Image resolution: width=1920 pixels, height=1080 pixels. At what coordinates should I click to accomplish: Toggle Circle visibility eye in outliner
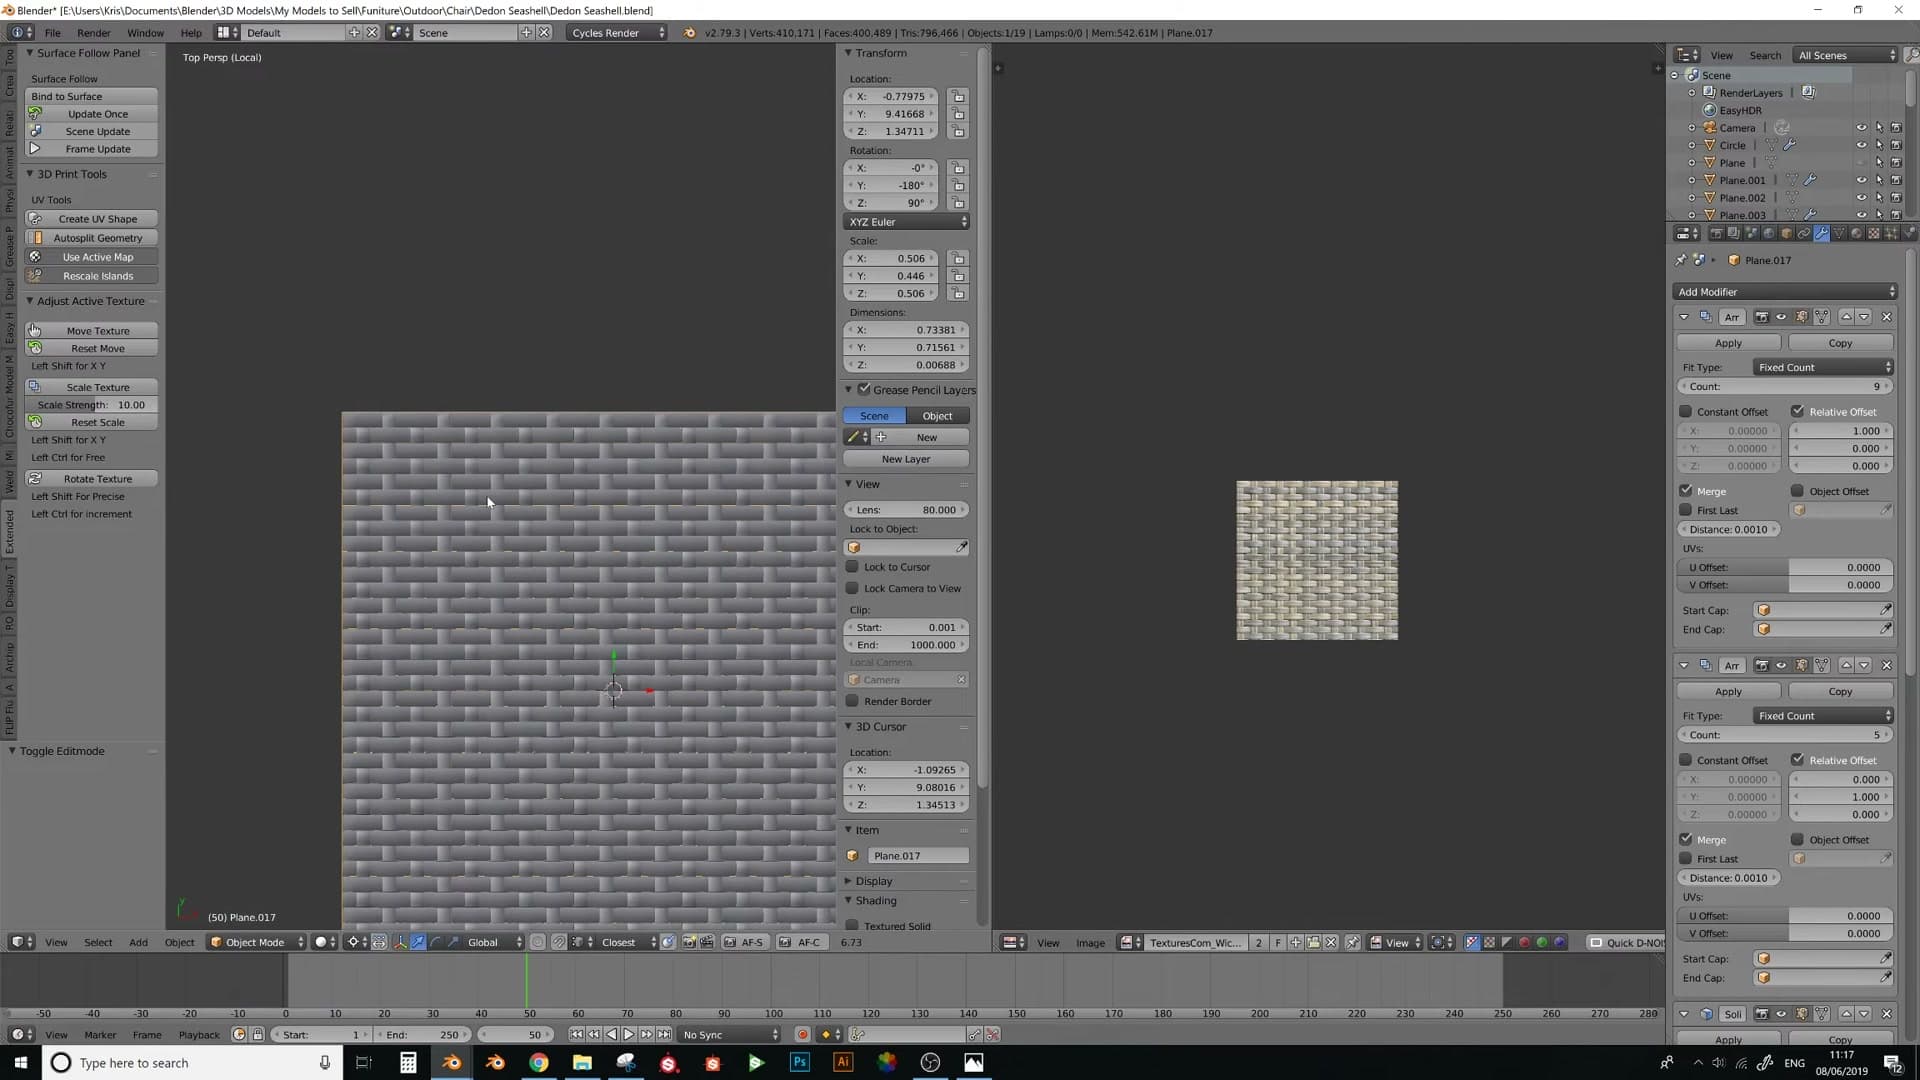(1861, 145)
